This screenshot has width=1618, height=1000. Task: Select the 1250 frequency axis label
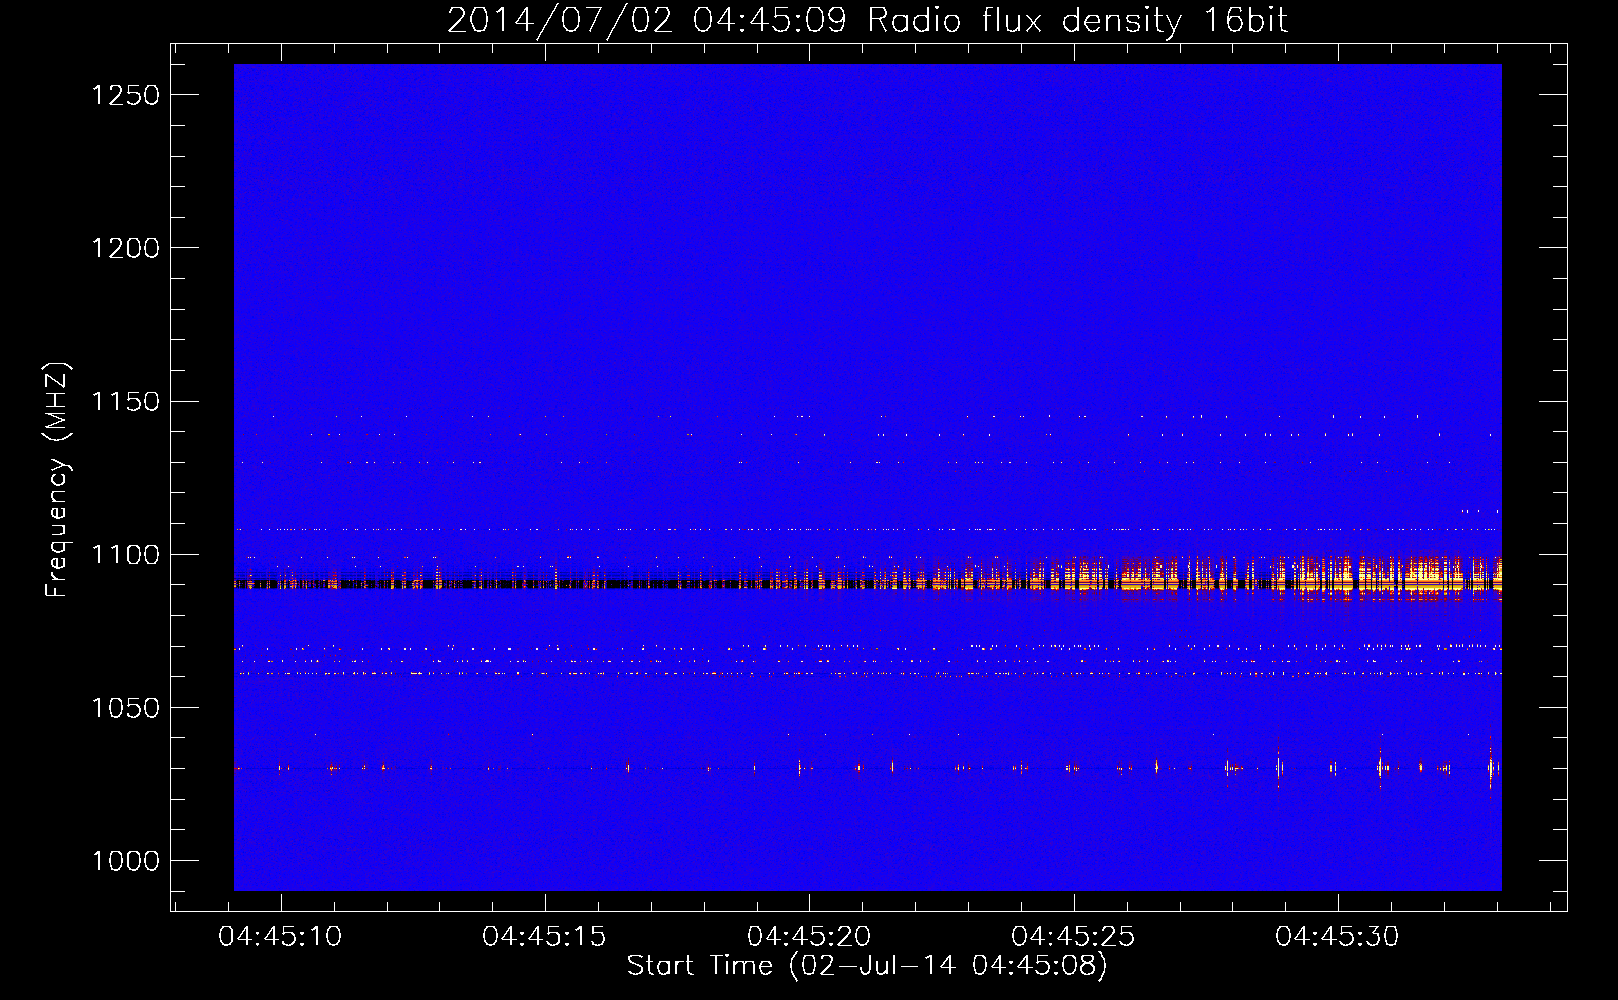click(x=125, y=95)
